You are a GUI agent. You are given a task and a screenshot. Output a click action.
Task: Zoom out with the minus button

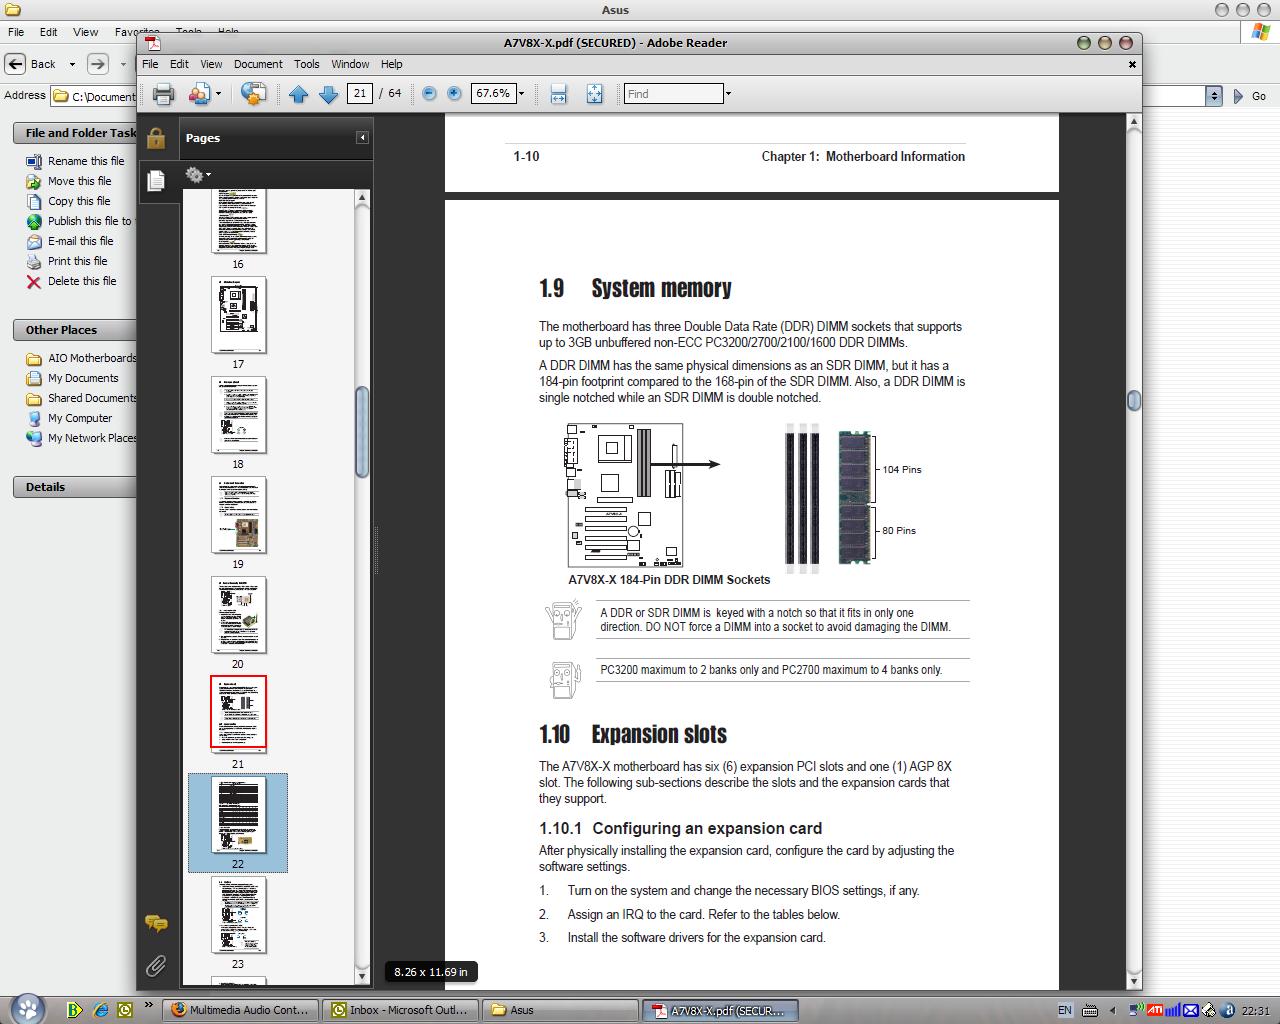pyautogui.click(x=429, y=93)
